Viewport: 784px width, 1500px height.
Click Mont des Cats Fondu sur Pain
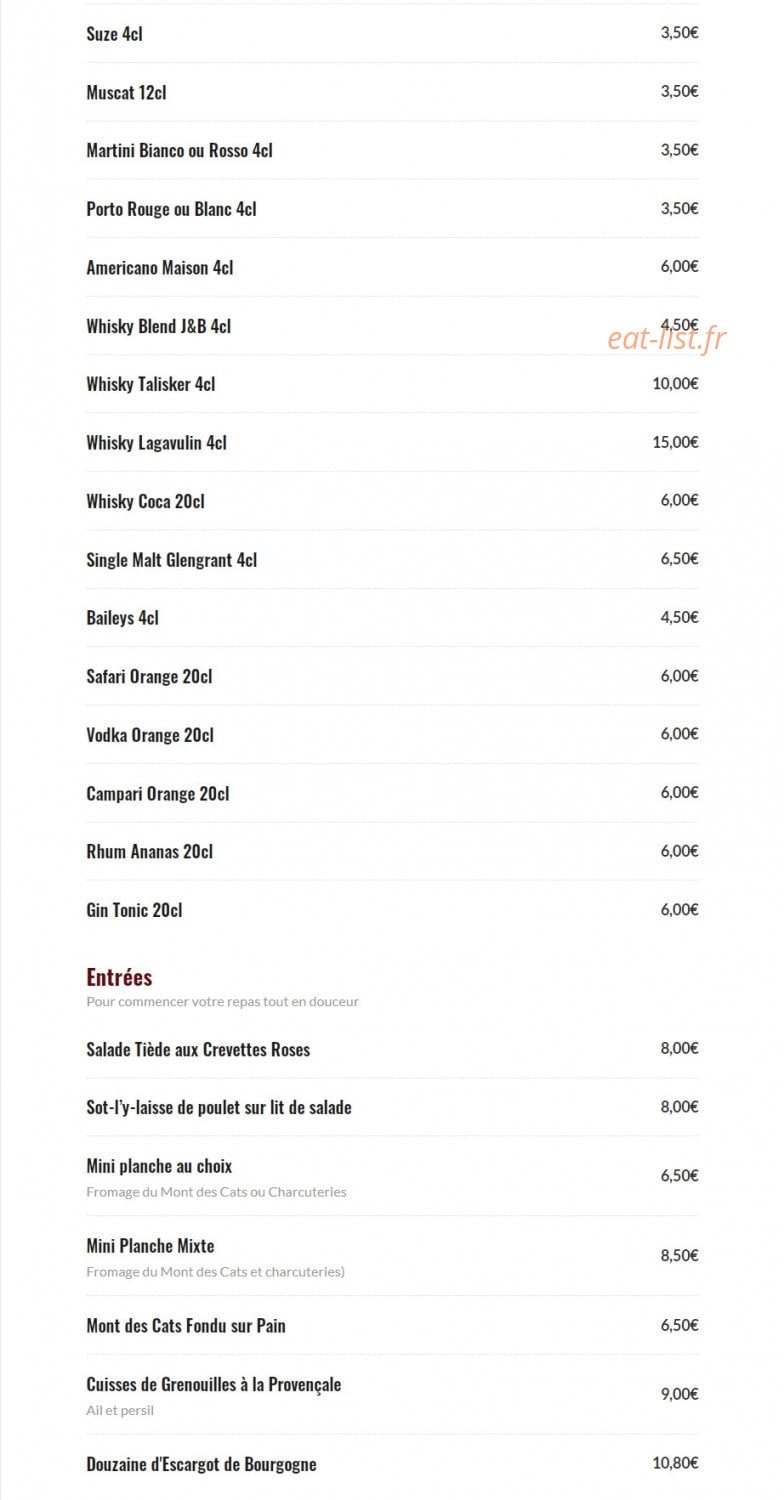coord(186,1327)
